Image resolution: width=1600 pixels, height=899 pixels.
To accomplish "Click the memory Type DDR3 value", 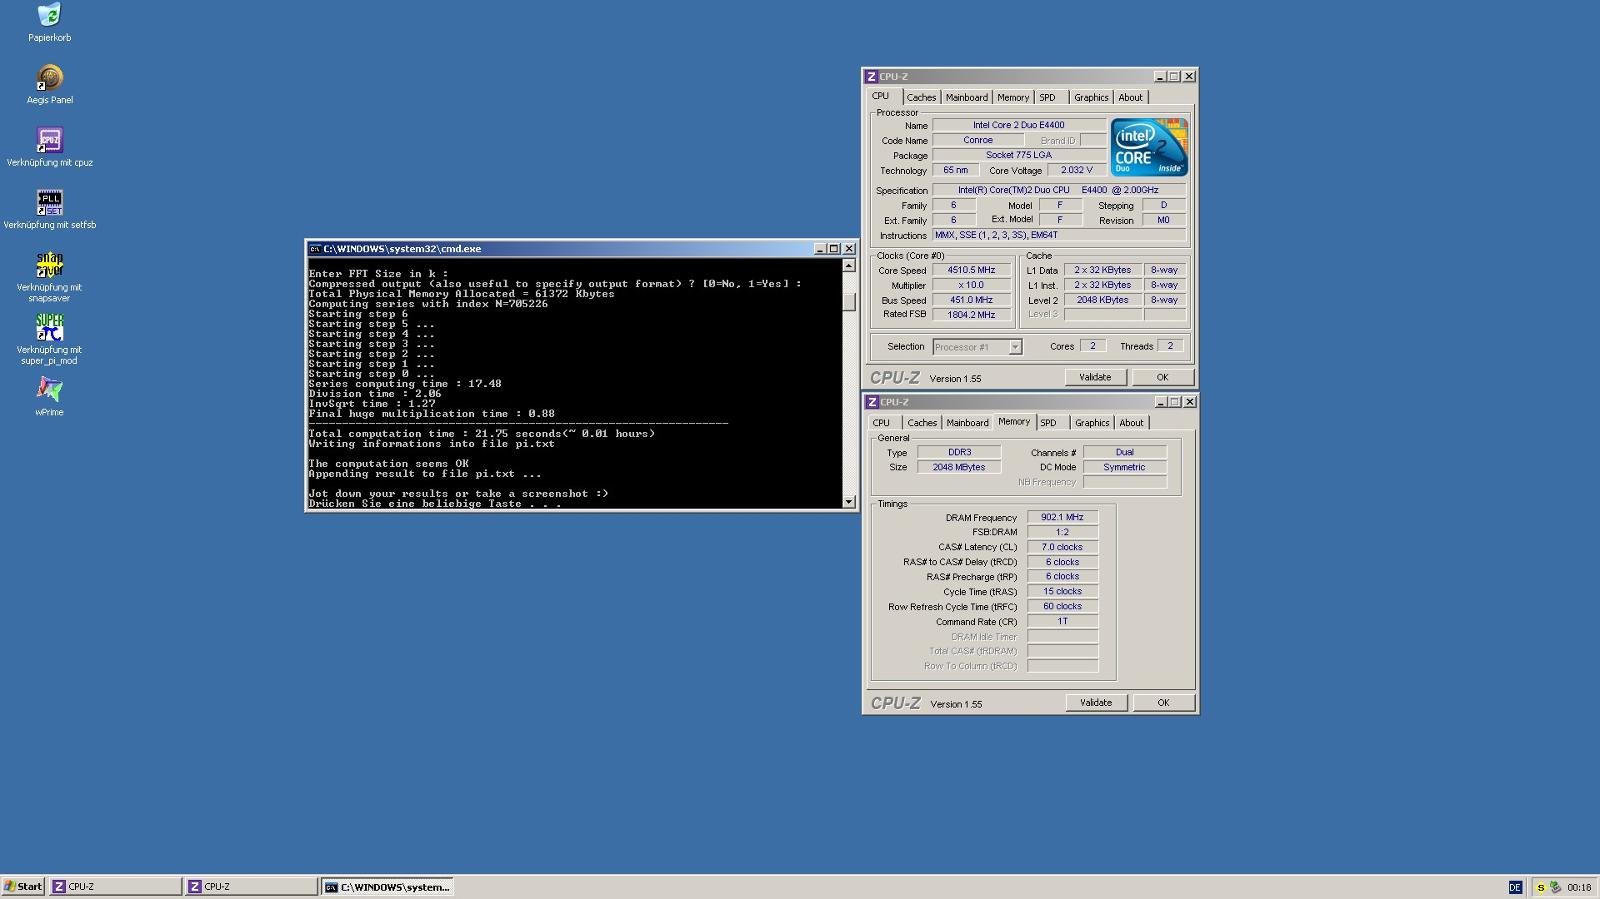I will point(959,452).
